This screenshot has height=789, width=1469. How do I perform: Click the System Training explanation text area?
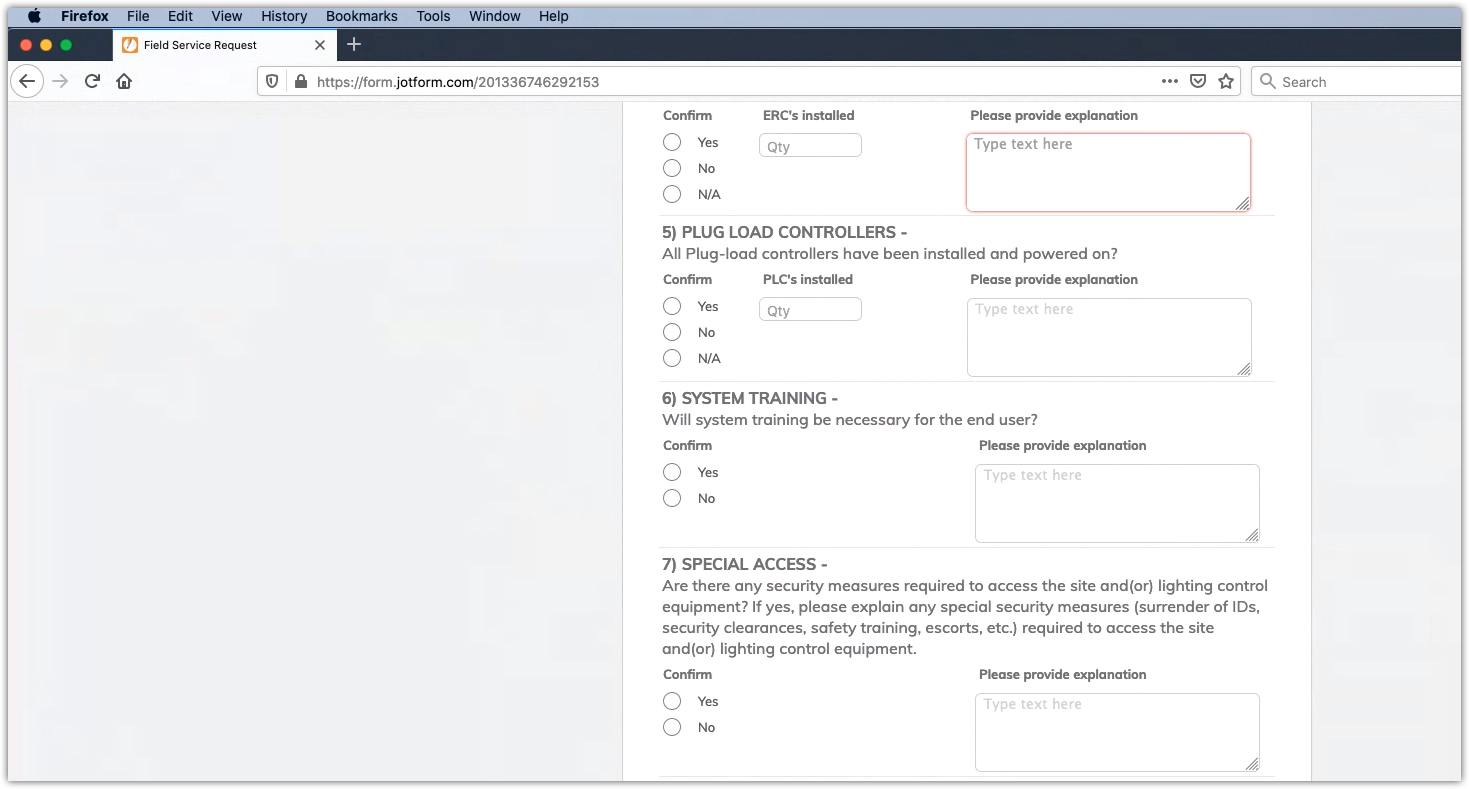[1117, 503]
